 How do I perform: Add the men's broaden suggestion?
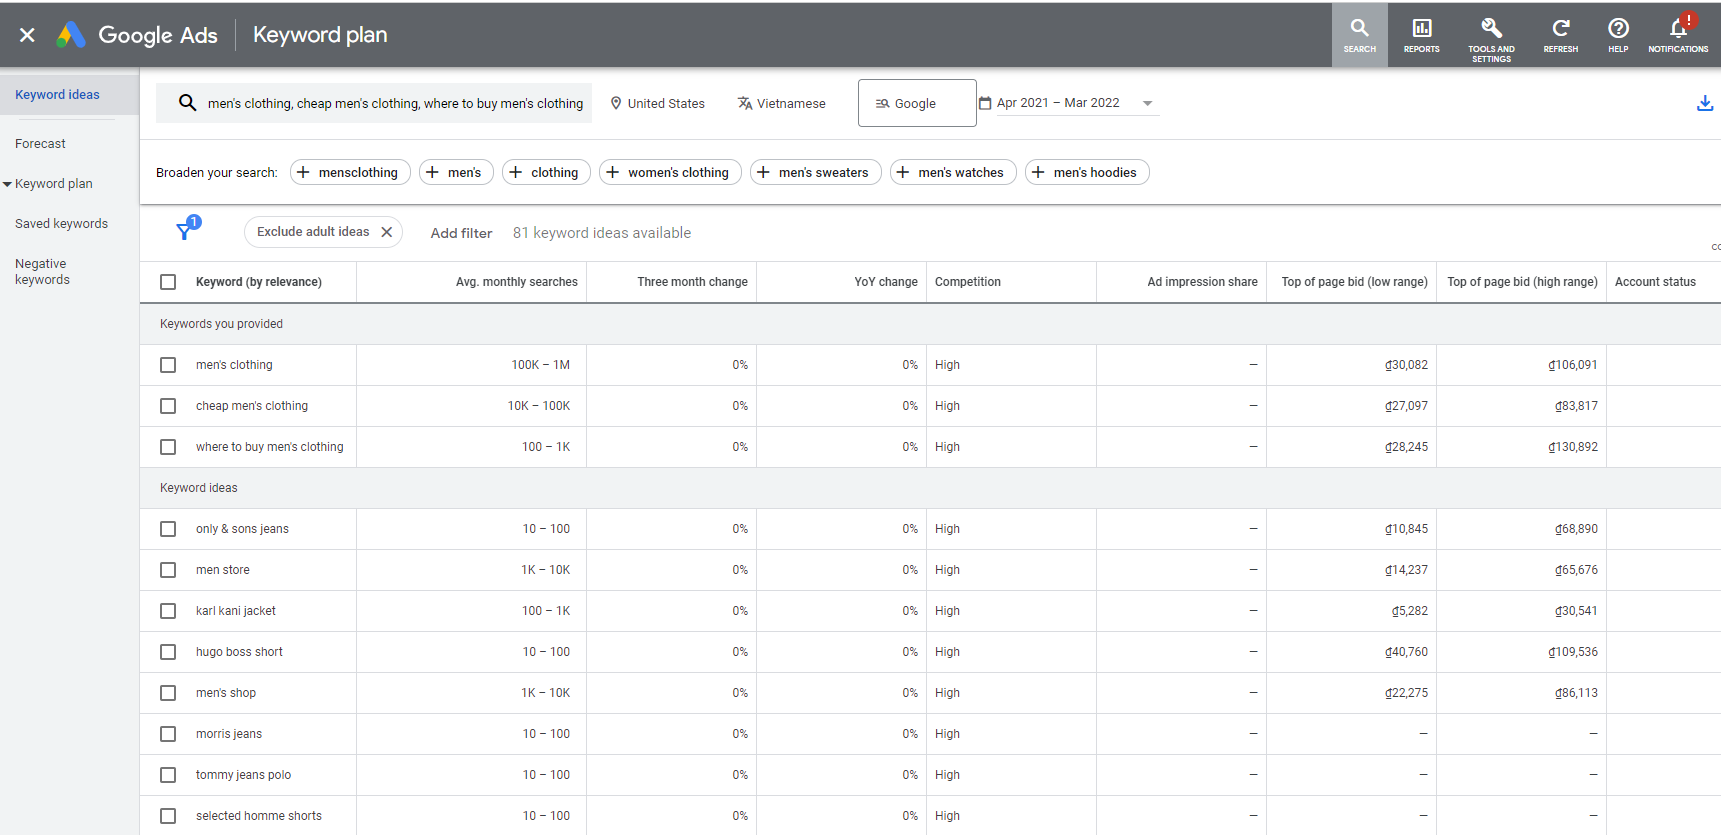[x=456, y=172]
